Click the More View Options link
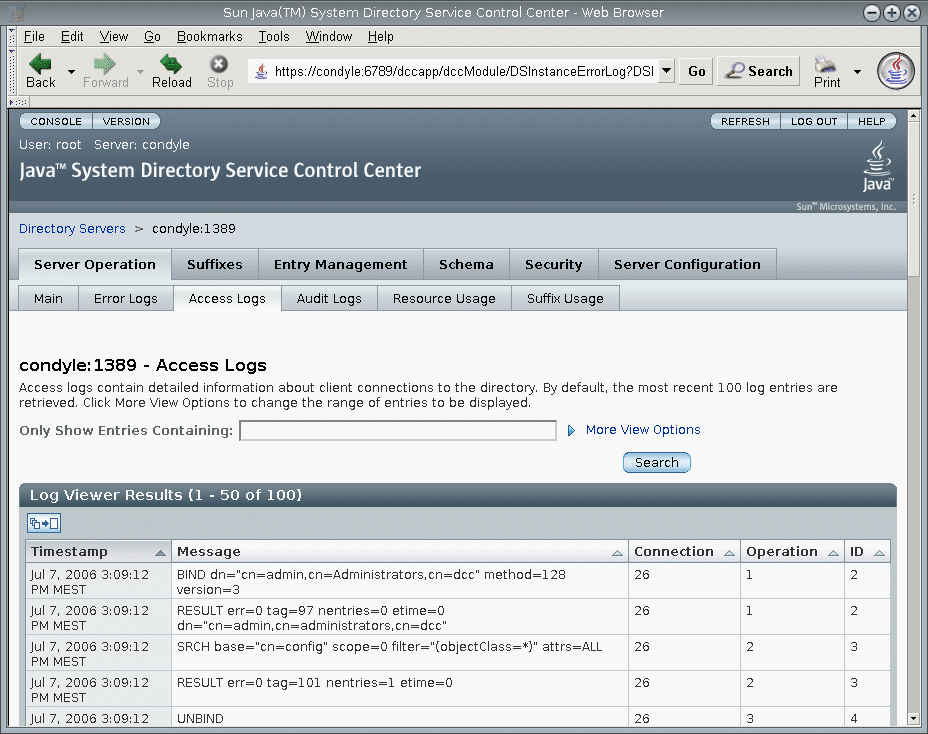 (643, 430)
